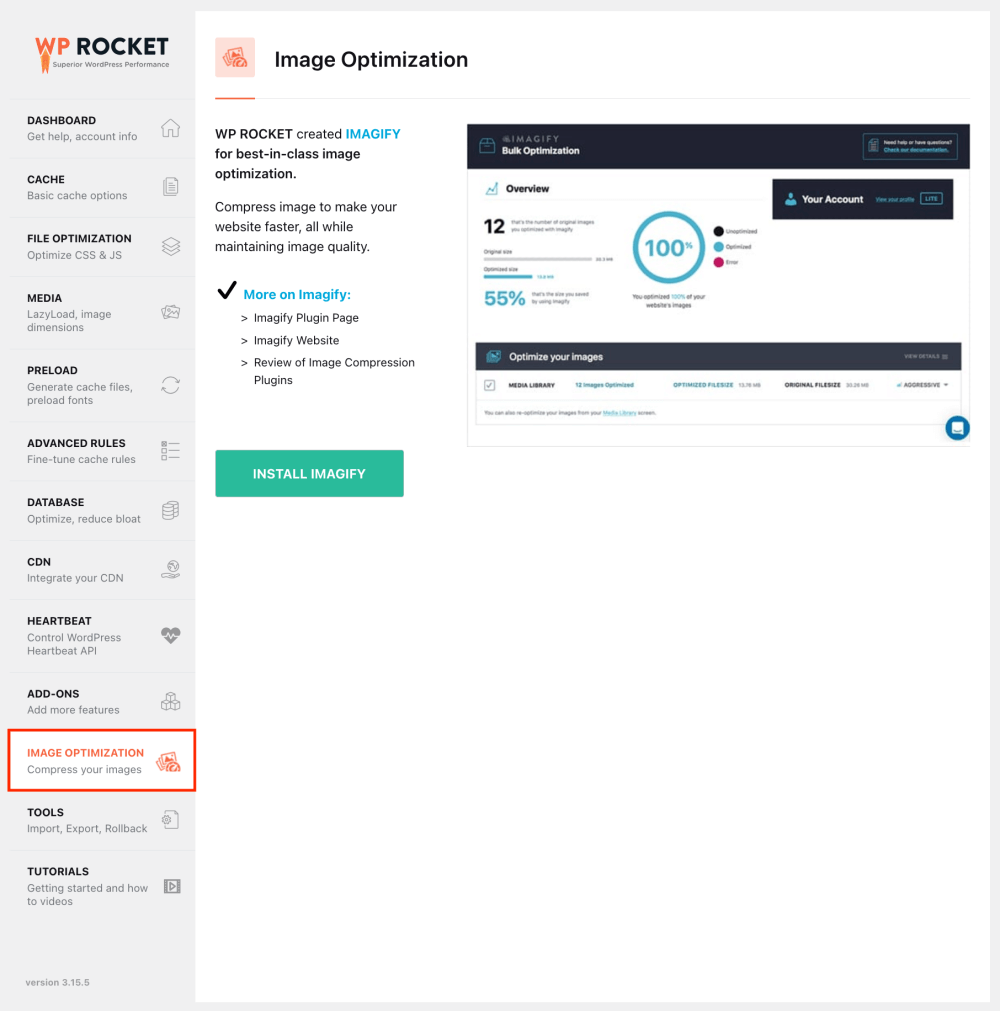Image resolution: width=1000 pixels, height=1011 pixels.
Task: Click the File Optimization layers icon
Action: [171, 246]
